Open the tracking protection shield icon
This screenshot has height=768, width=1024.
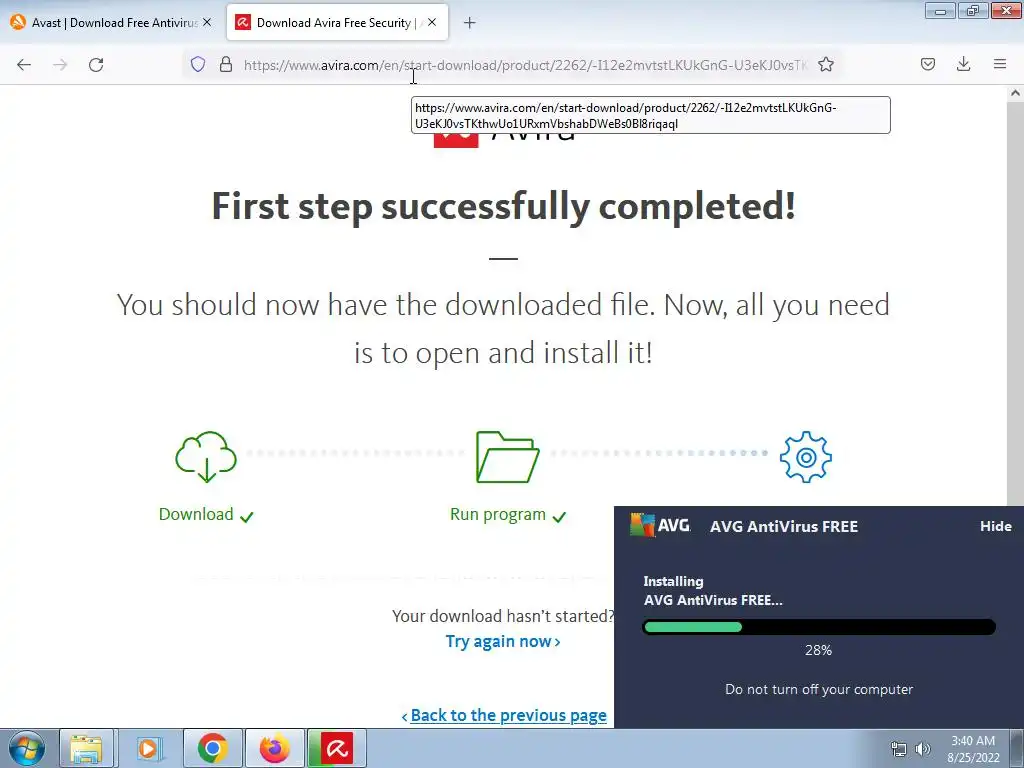tap(198, 64)
